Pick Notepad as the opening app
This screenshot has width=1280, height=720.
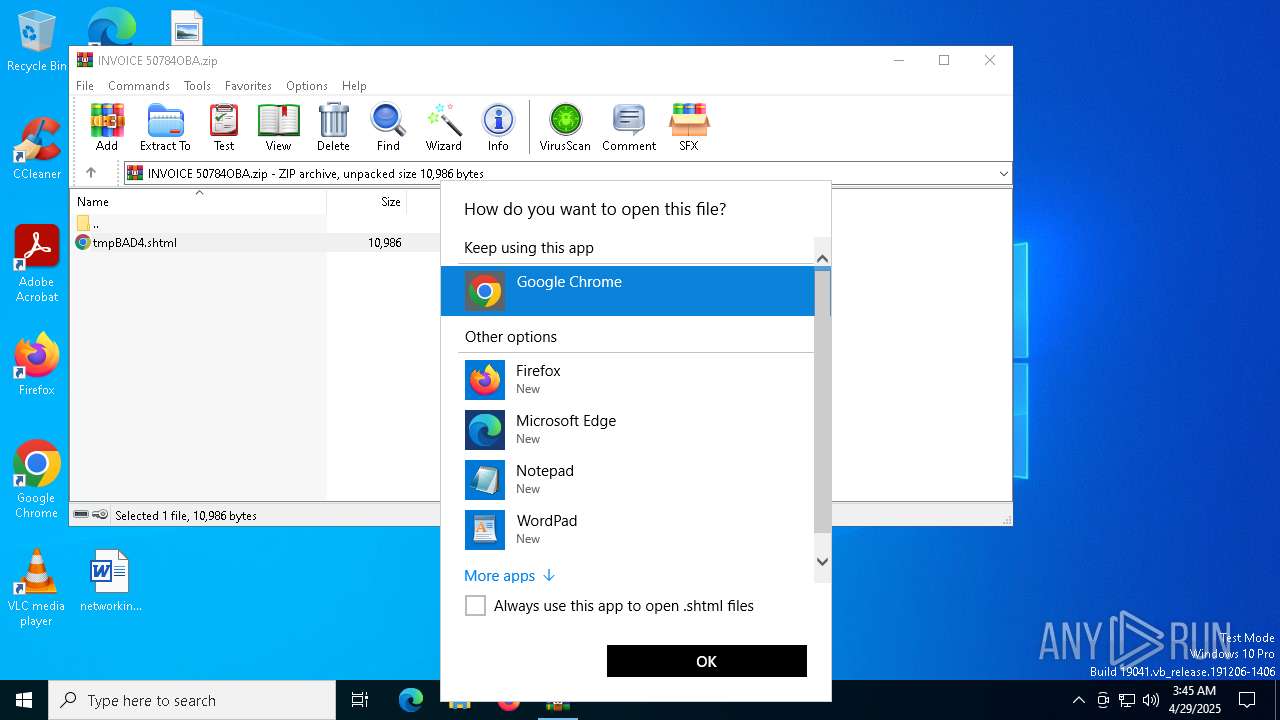pos(628,480)
